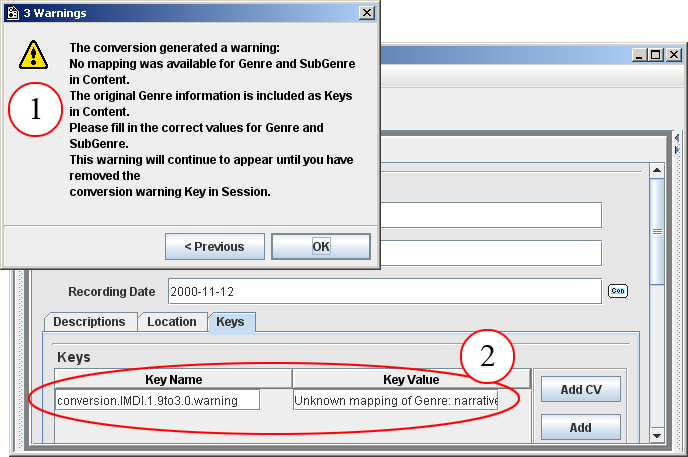688x457 pixels.
Task: Click the yellow warning triangle icon
Action: point(33,55)
